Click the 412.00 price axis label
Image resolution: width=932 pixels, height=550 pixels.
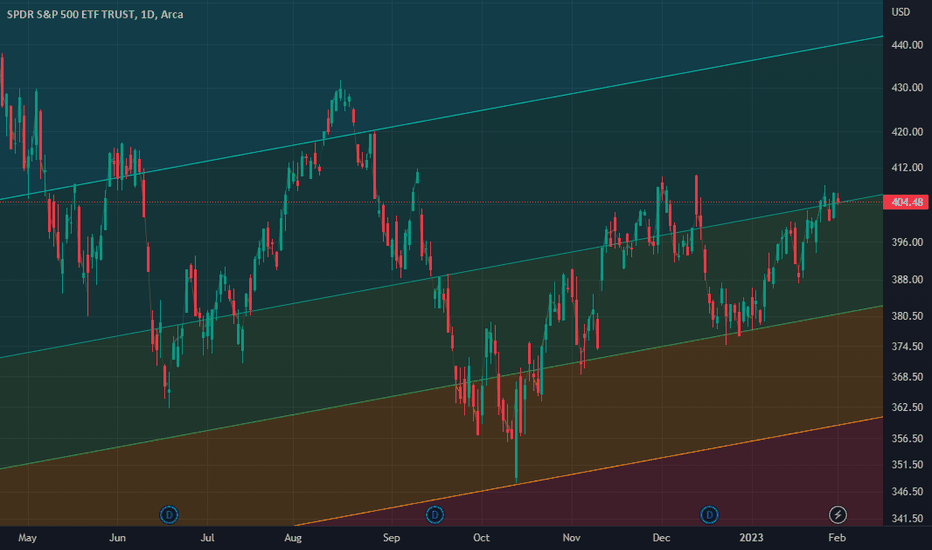pyautogui.click(x=907, y=168)
